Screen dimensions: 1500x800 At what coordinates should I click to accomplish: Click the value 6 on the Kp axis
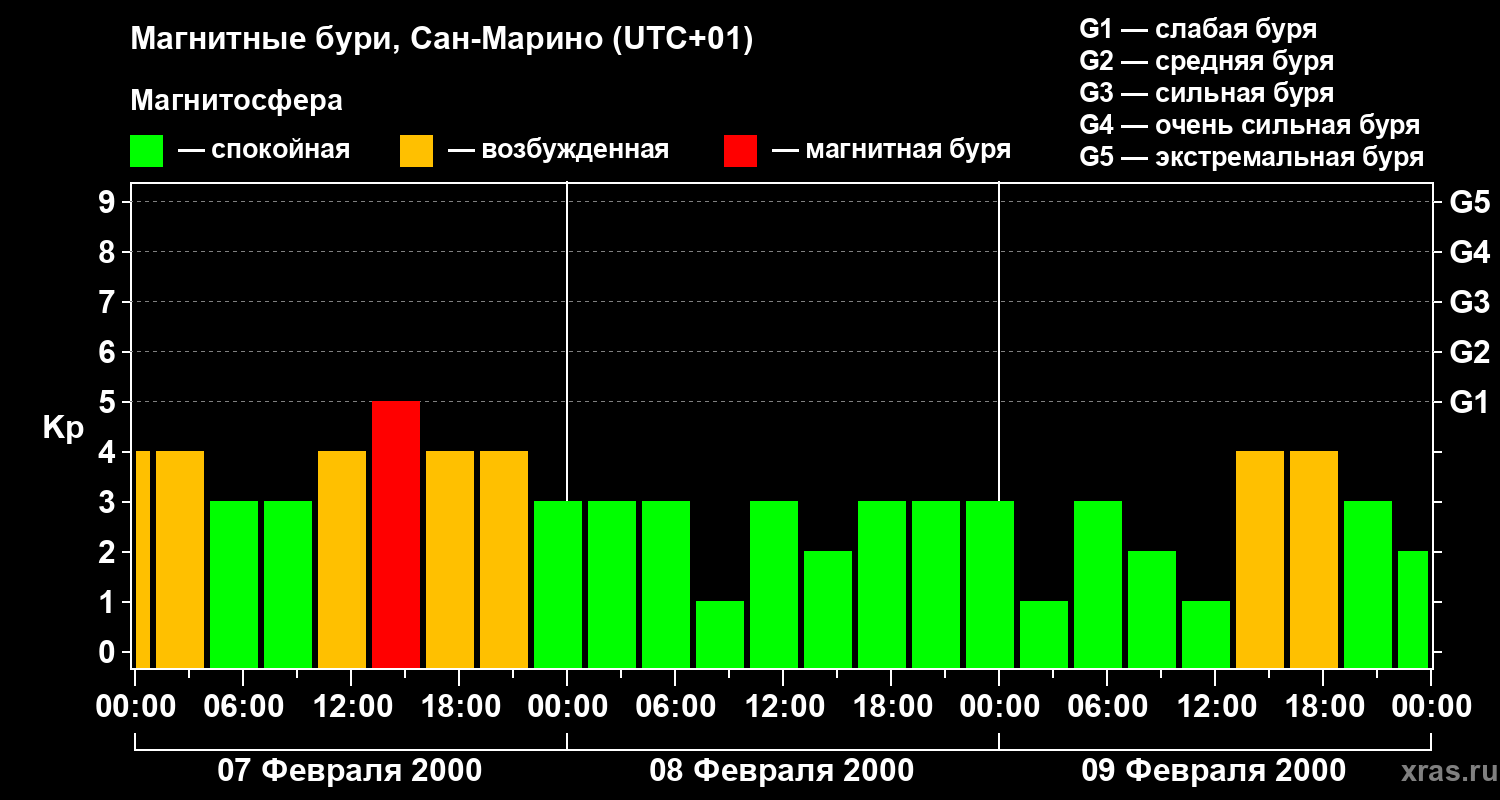[x=109, y=352]
